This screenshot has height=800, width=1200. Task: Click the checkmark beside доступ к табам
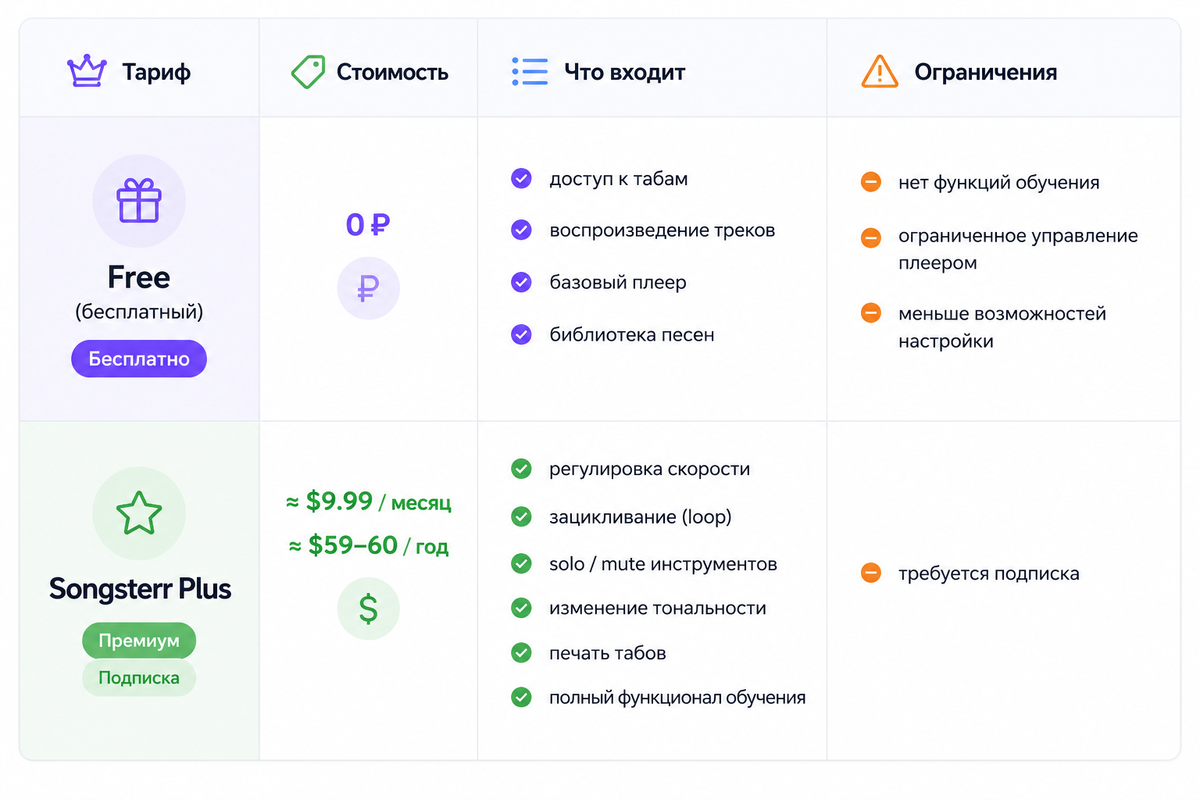521,179
